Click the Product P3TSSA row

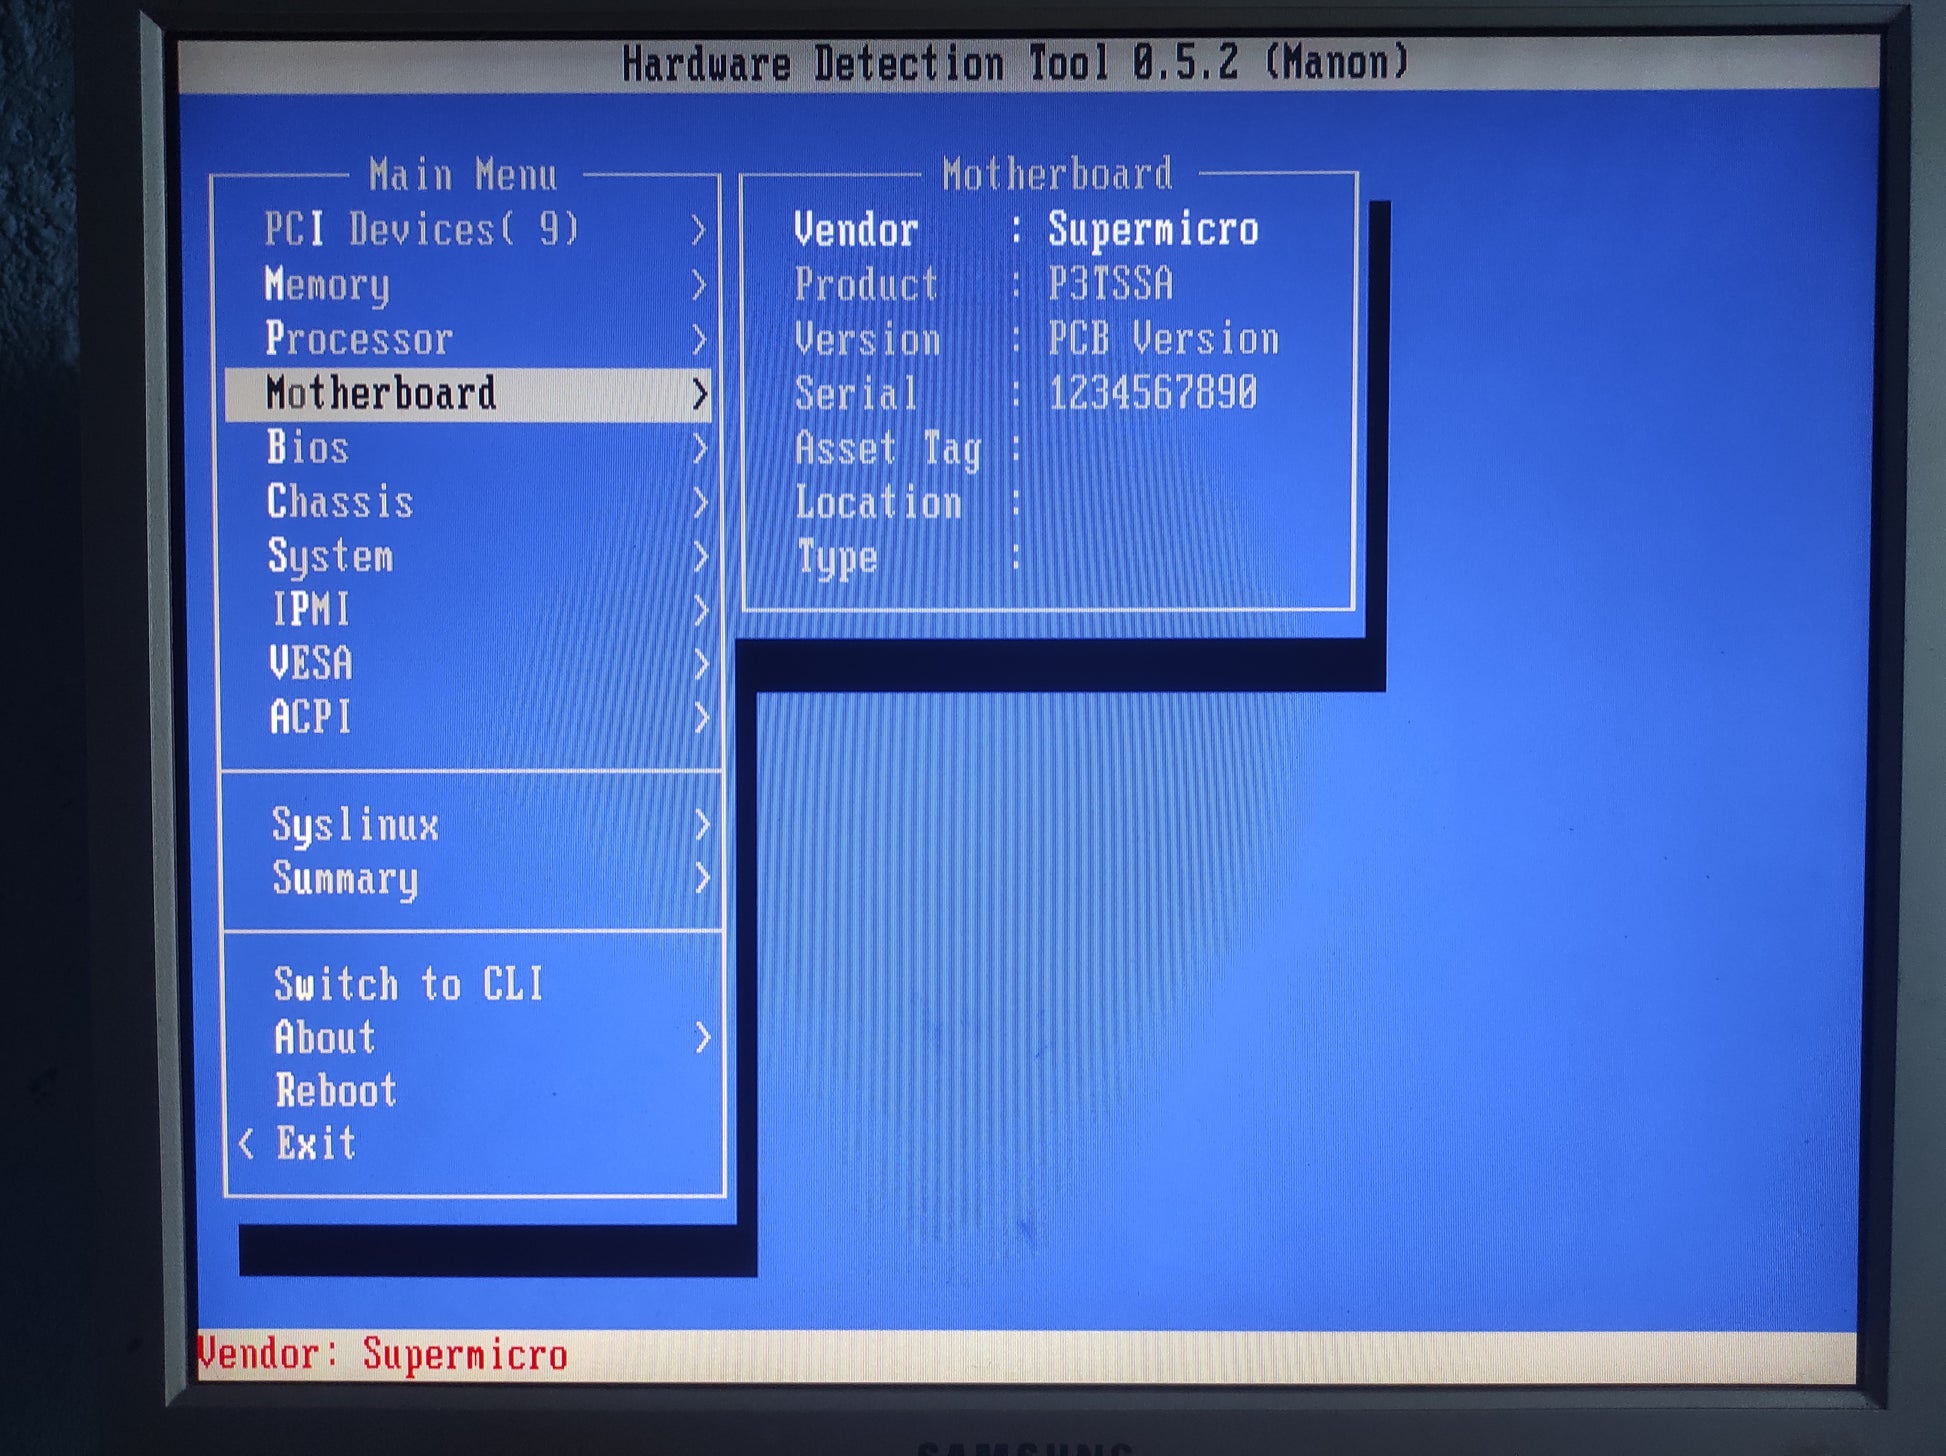tap(983, 285)
